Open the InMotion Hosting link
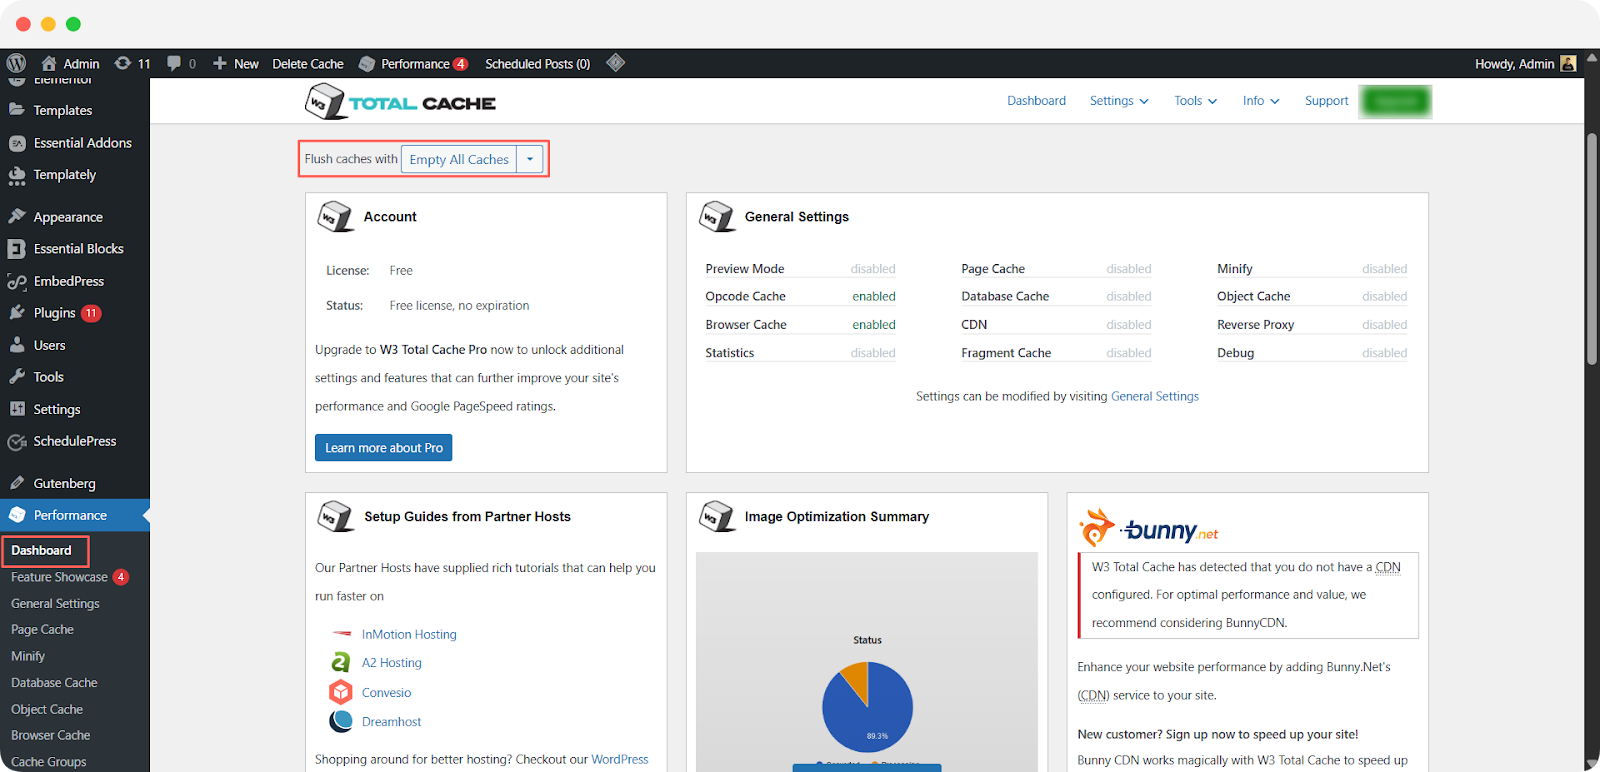 (409, 634)
